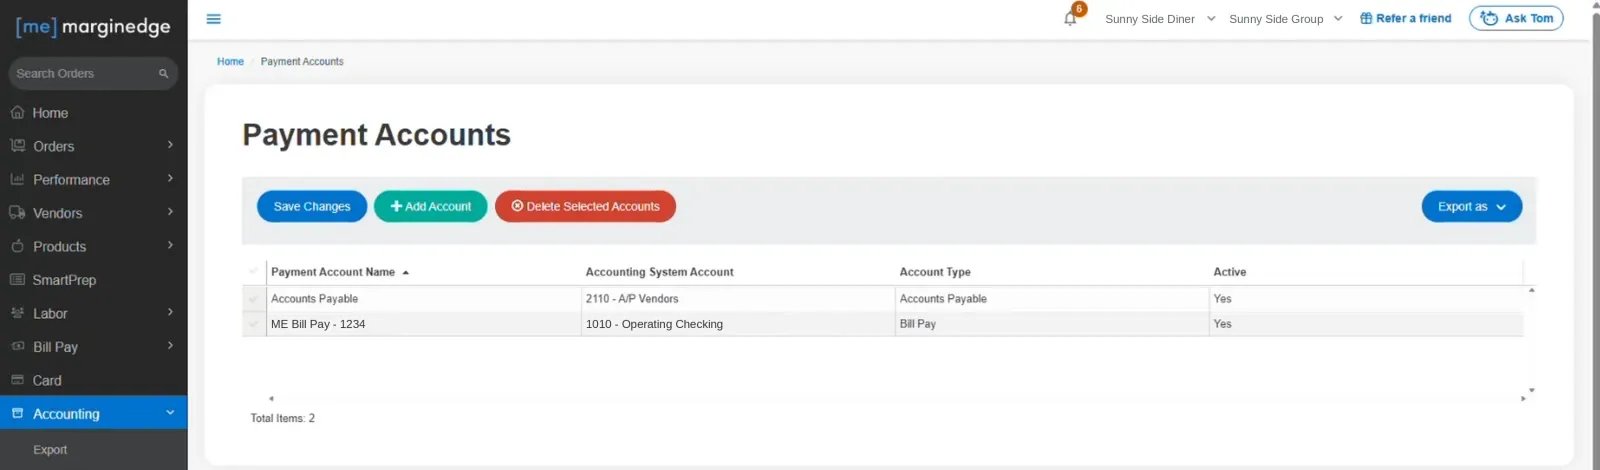Click the table's left scroll arrow
The height and width of the screenshot is (470, 1600).
[x=271, y=398]
